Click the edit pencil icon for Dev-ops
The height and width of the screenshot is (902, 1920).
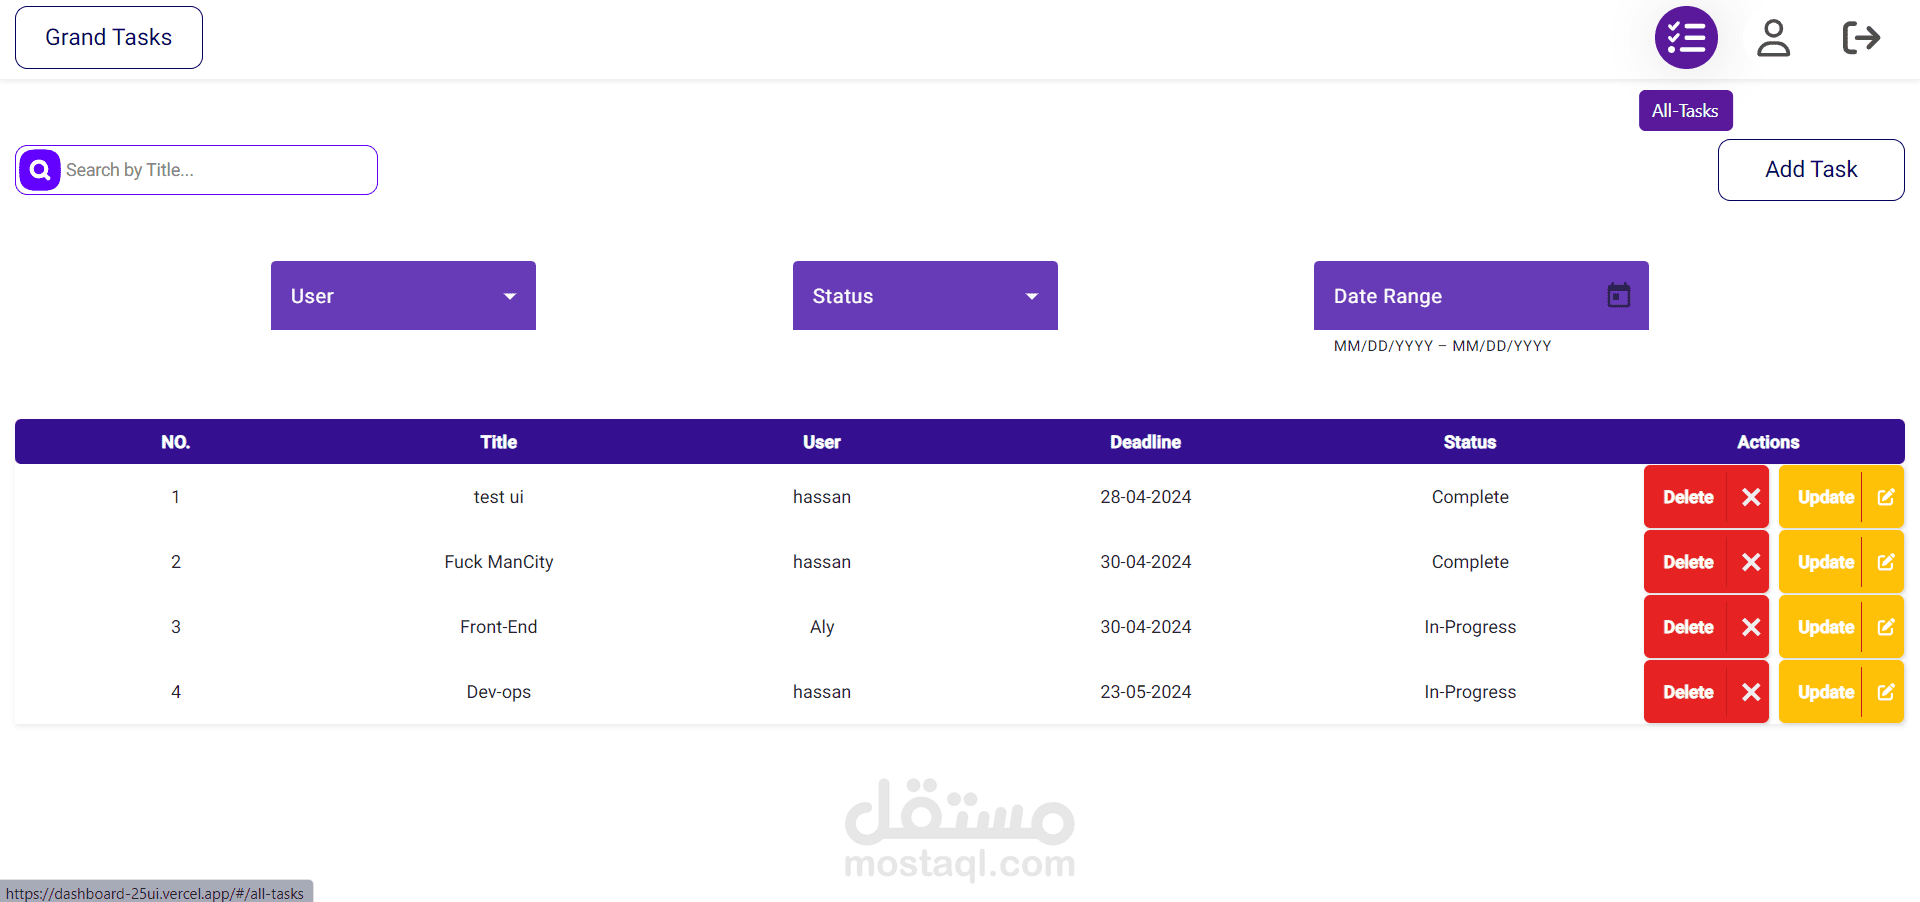pos(1886,692)
